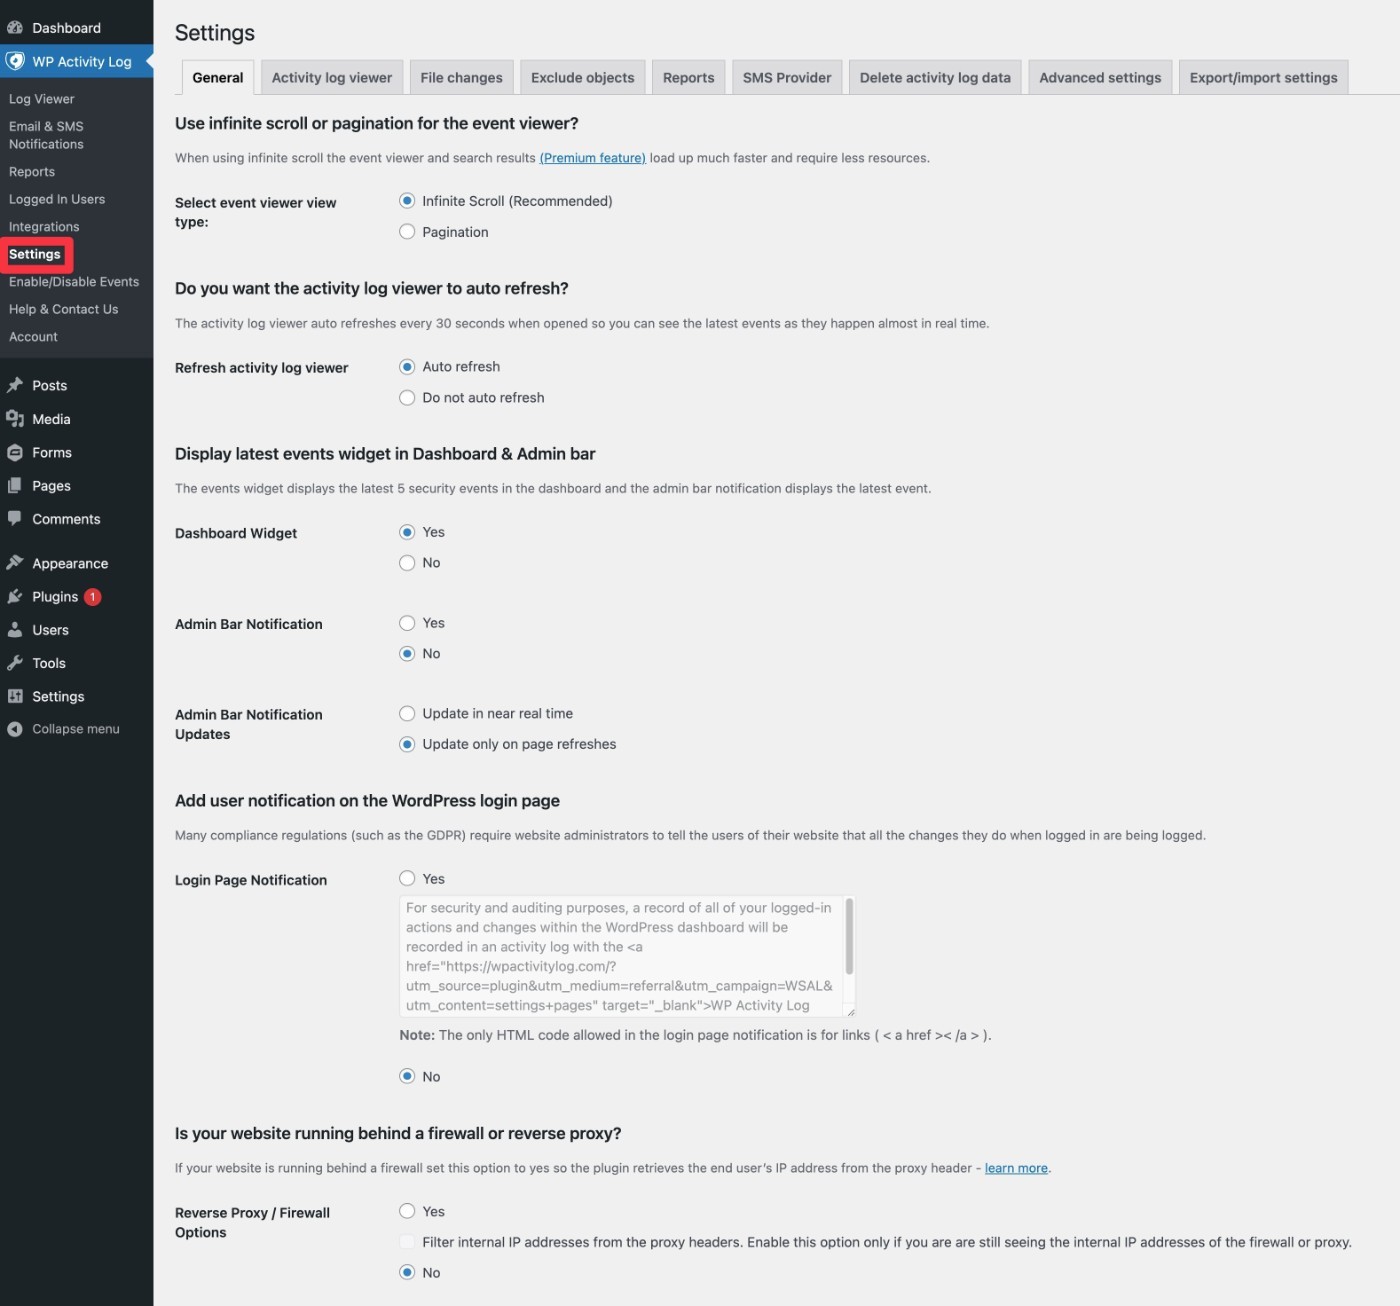This screenshot has width=1400, height=1306.
Task: Select Infinite Scroll (Recommended) option
Action: tap(407, 201)
